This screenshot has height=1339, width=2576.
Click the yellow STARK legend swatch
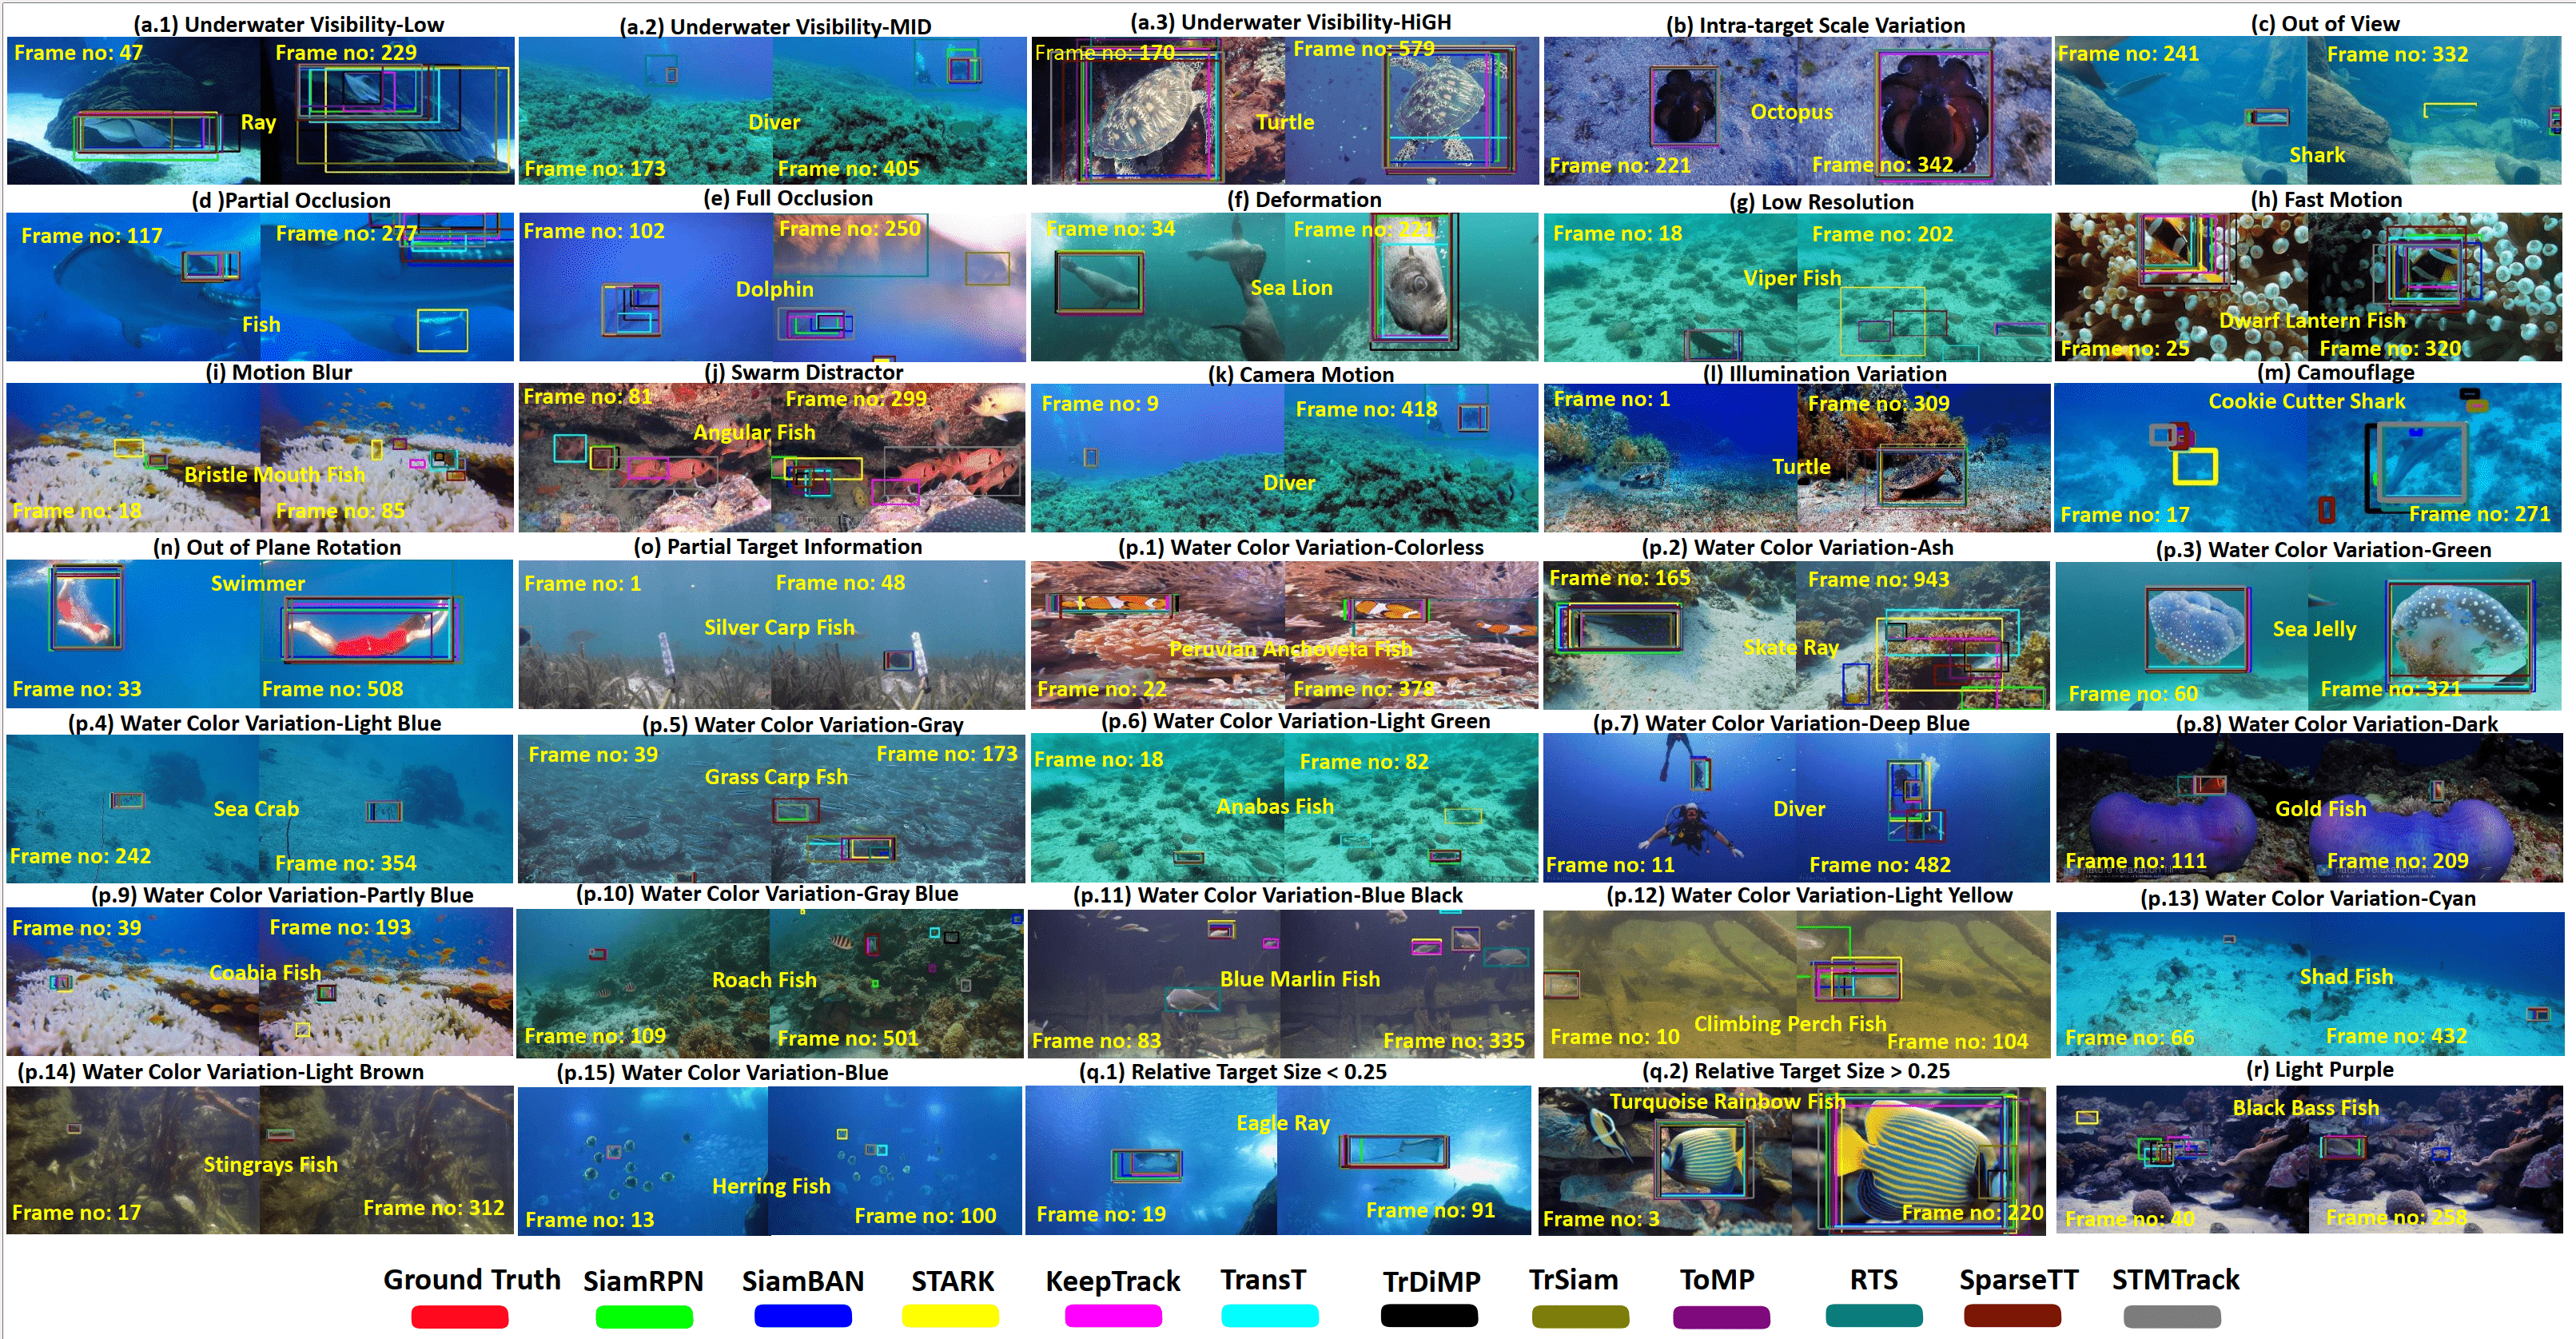point(950,1316)
